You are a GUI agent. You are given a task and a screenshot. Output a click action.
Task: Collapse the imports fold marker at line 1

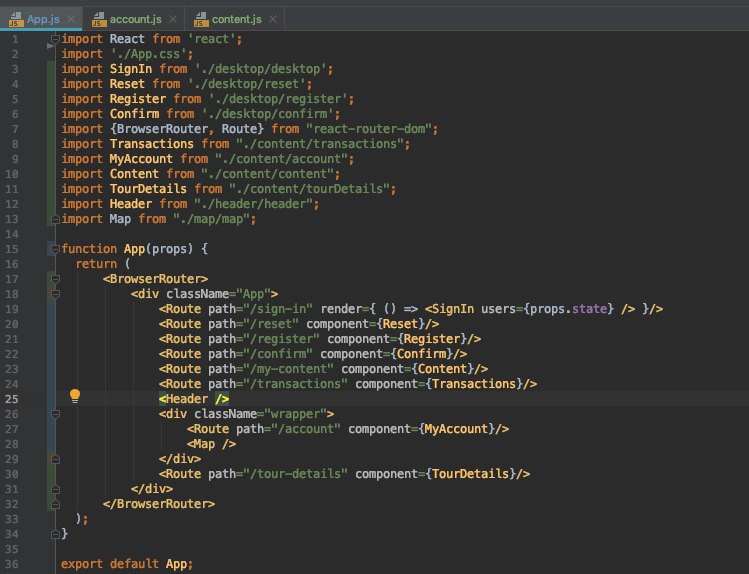click(55, 39)
